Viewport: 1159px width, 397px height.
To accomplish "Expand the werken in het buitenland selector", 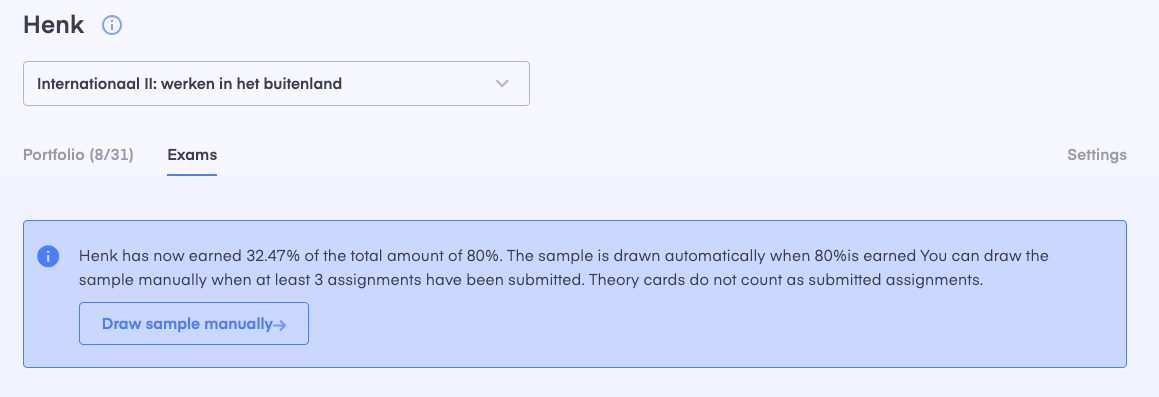I will [x=276, y=84].
